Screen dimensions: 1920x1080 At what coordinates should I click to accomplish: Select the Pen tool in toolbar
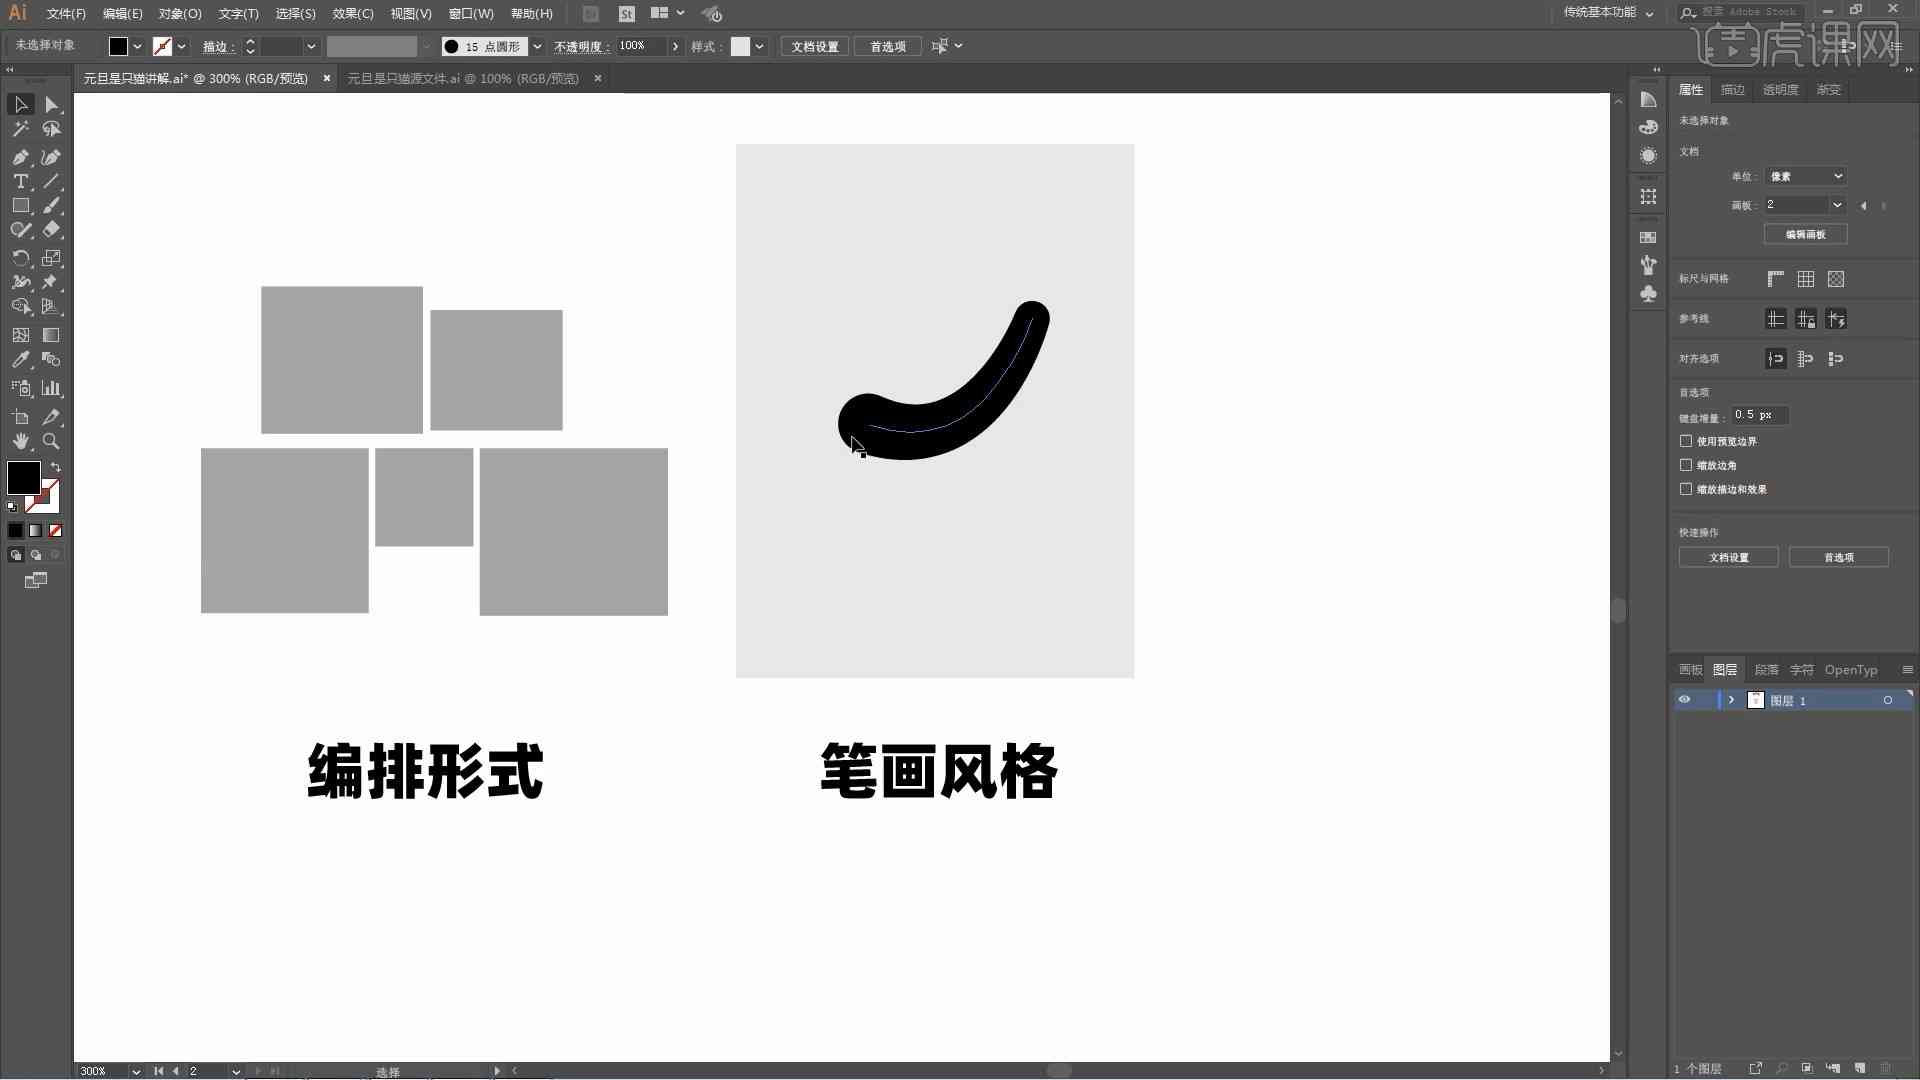20,156
